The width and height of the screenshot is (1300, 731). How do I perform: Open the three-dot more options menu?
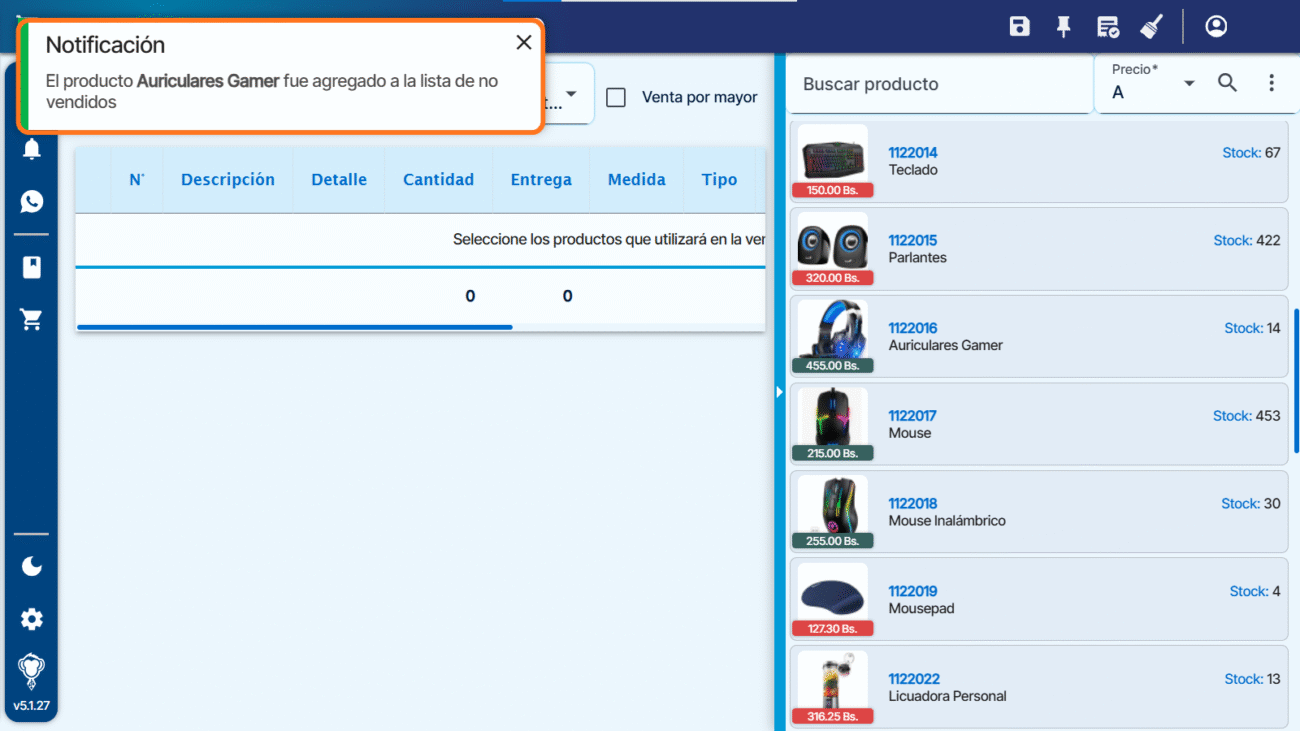[1271, 83]
